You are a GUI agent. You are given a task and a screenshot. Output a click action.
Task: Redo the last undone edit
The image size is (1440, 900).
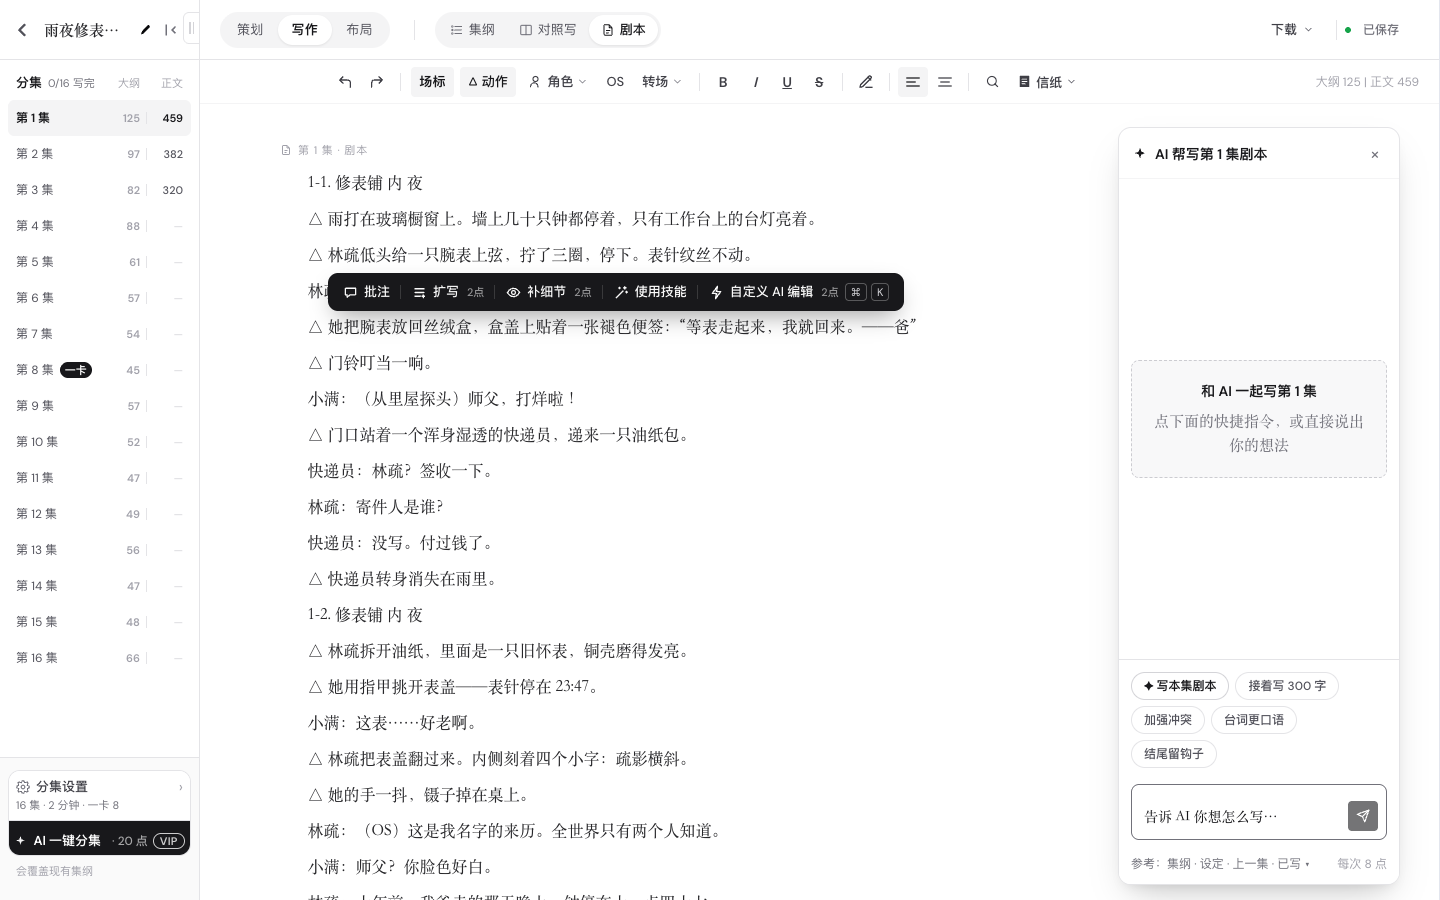click(x=377, y=82)
